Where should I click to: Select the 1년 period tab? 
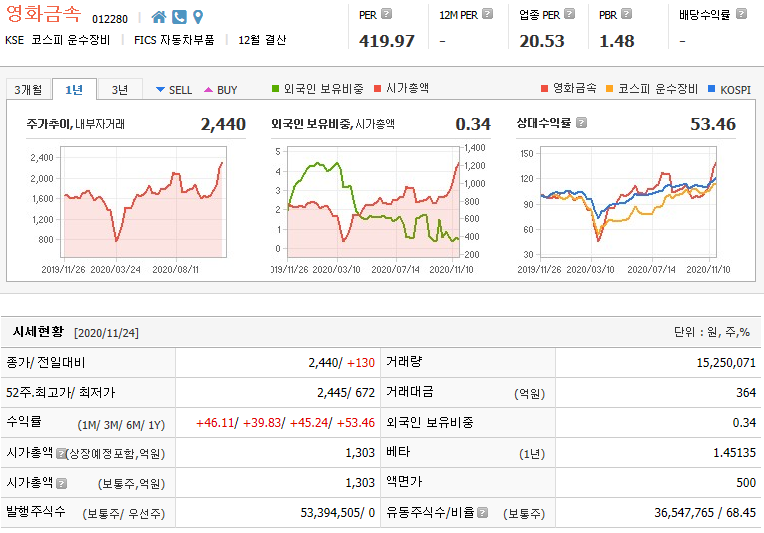tap(74, 90)
